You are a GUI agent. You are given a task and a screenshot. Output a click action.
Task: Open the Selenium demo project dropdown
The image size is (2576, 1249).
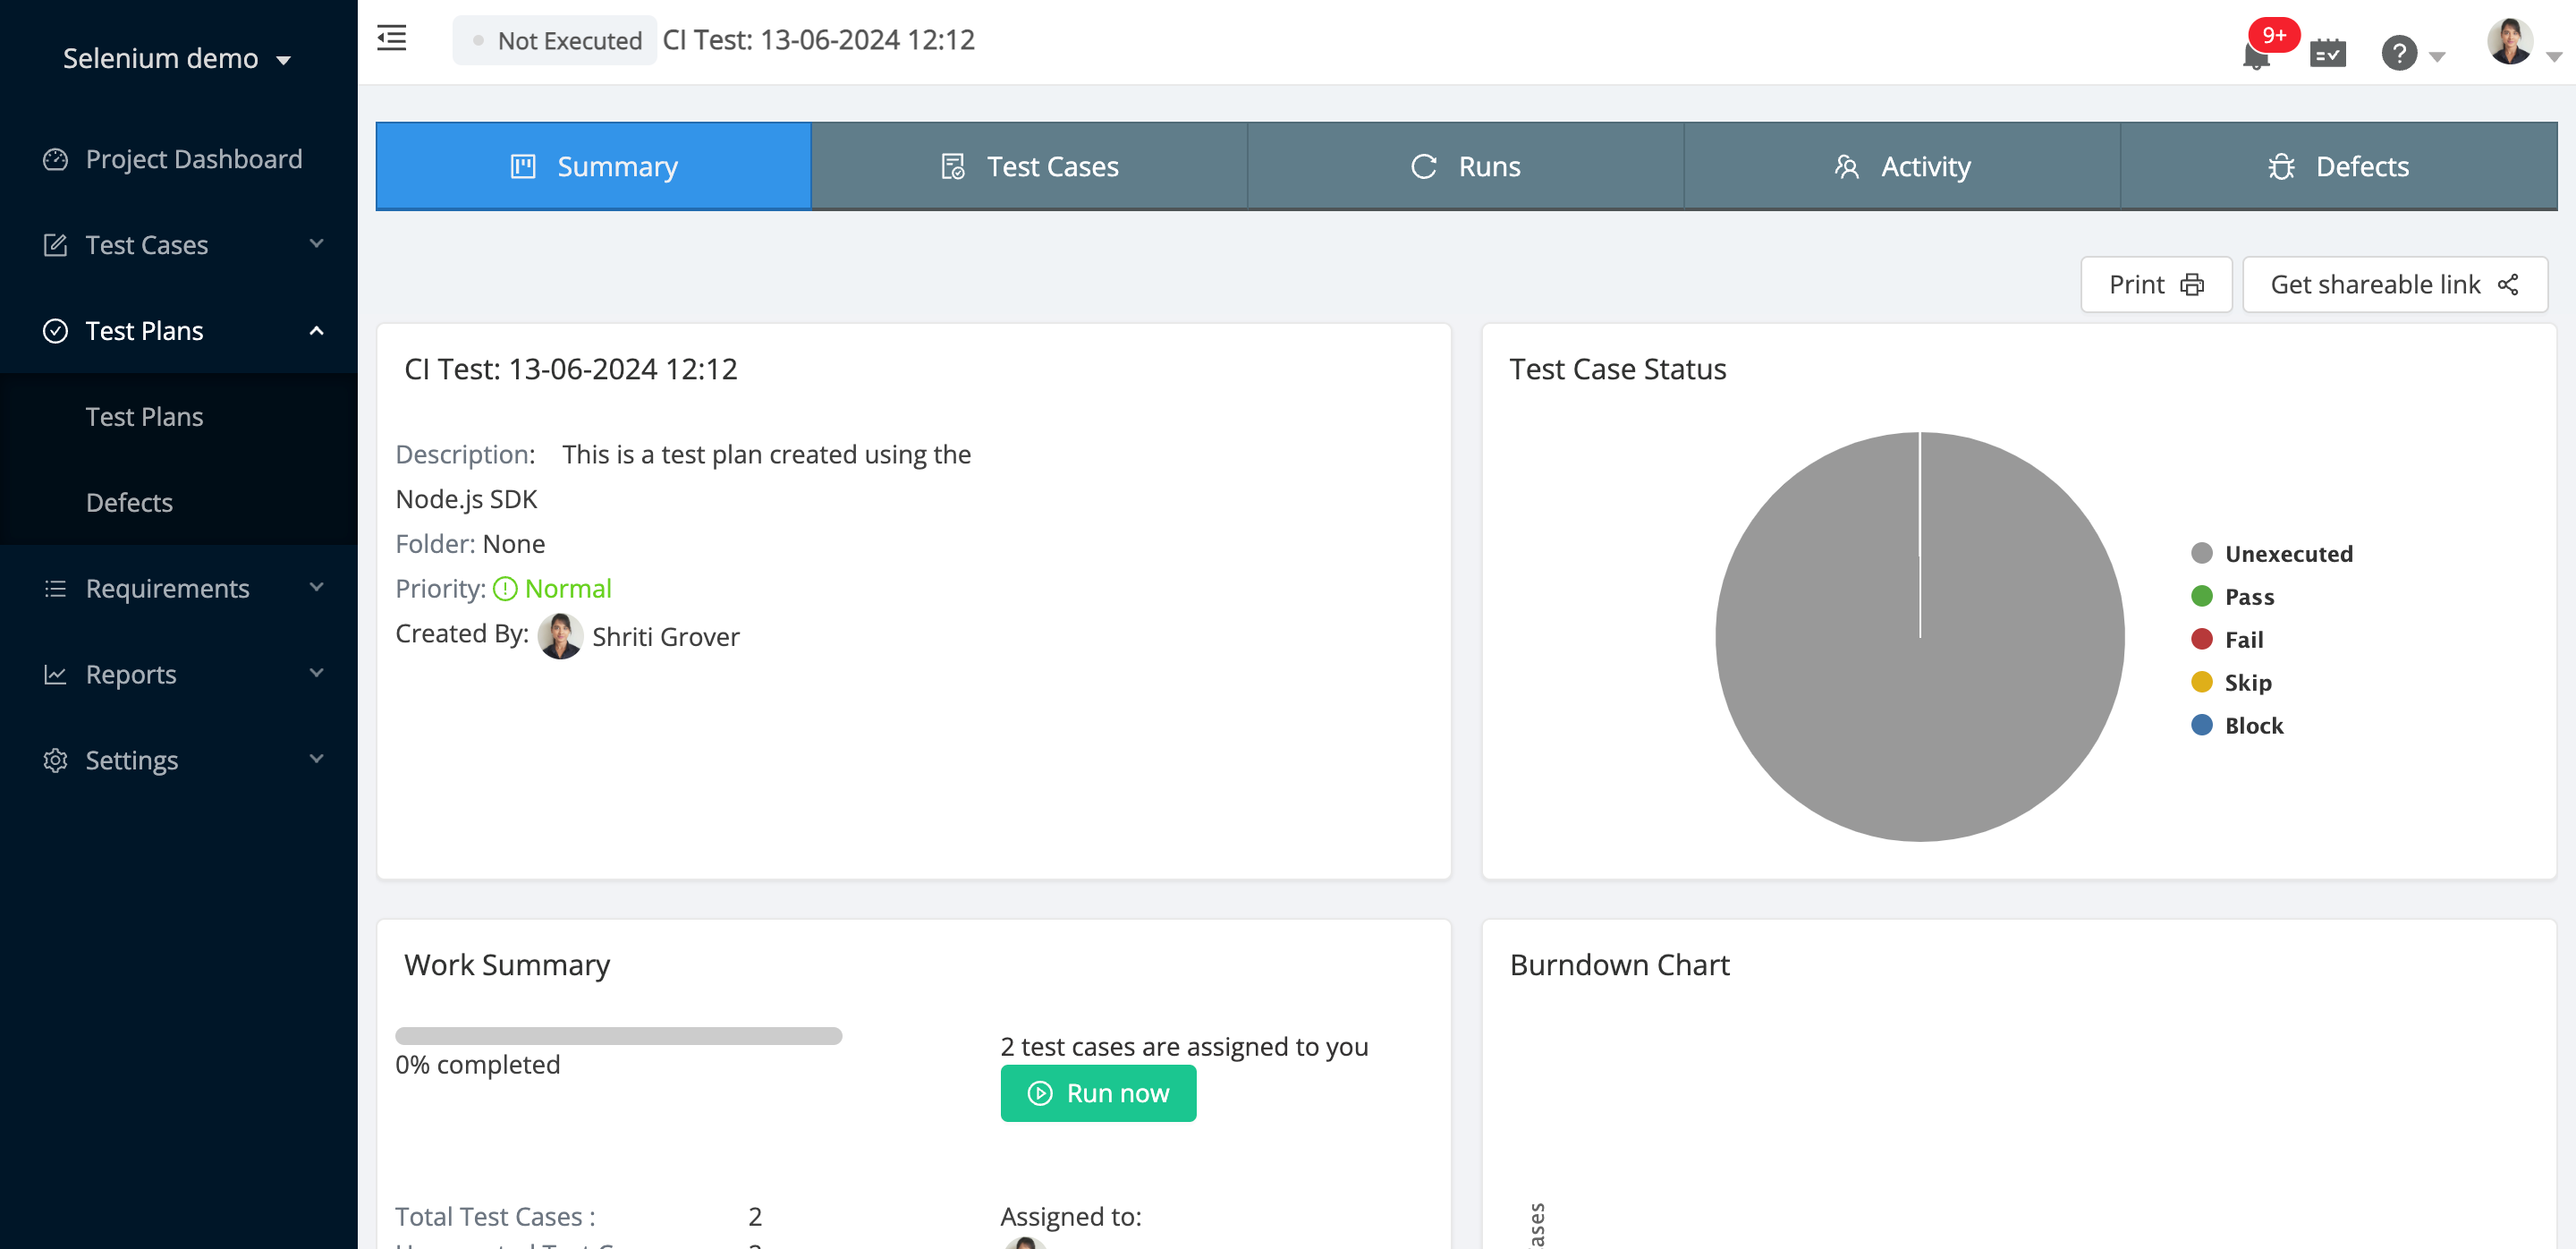pyautogui.click(x=177, y=59)
